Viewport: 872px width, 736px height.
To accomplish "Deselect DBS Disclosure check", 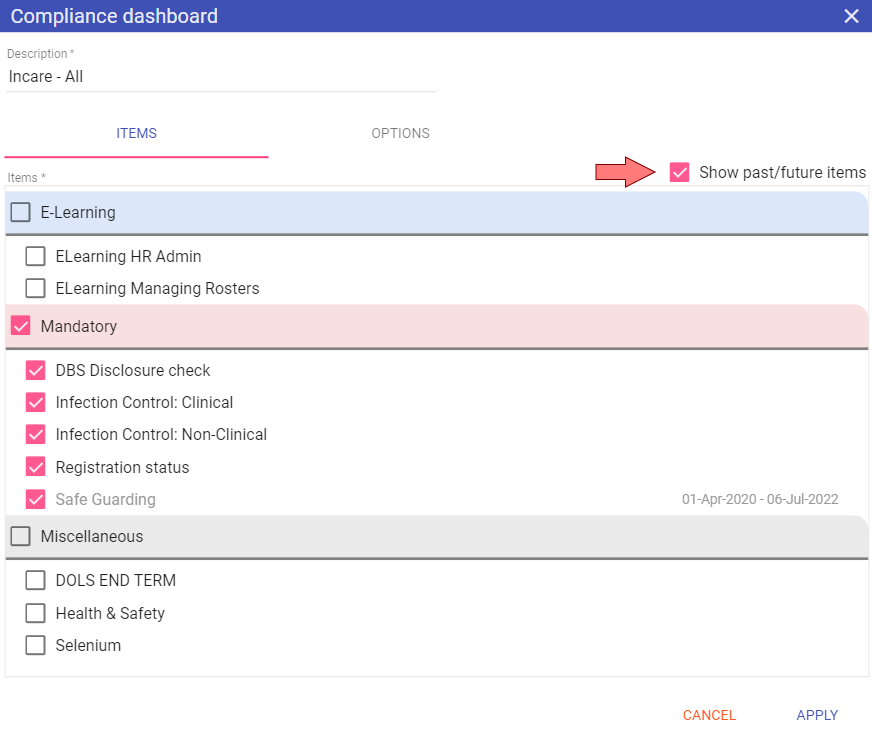I will pos(36,371).
